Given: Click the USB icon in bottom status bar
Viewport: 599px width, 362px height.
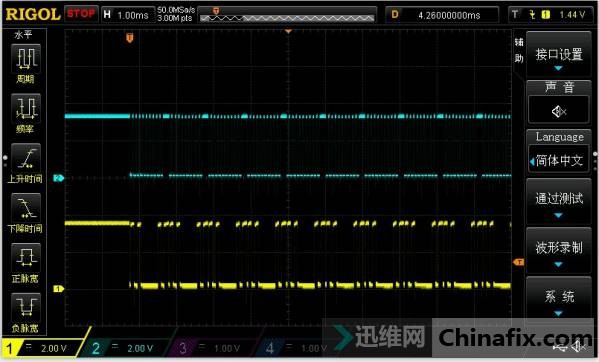Looking at the screenshot, I should [560, 347].
